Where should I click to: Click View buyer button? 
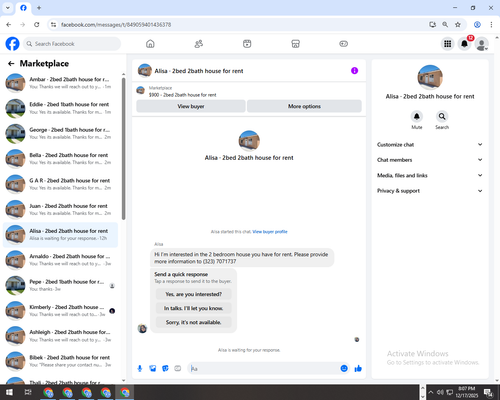coord(191,106)
